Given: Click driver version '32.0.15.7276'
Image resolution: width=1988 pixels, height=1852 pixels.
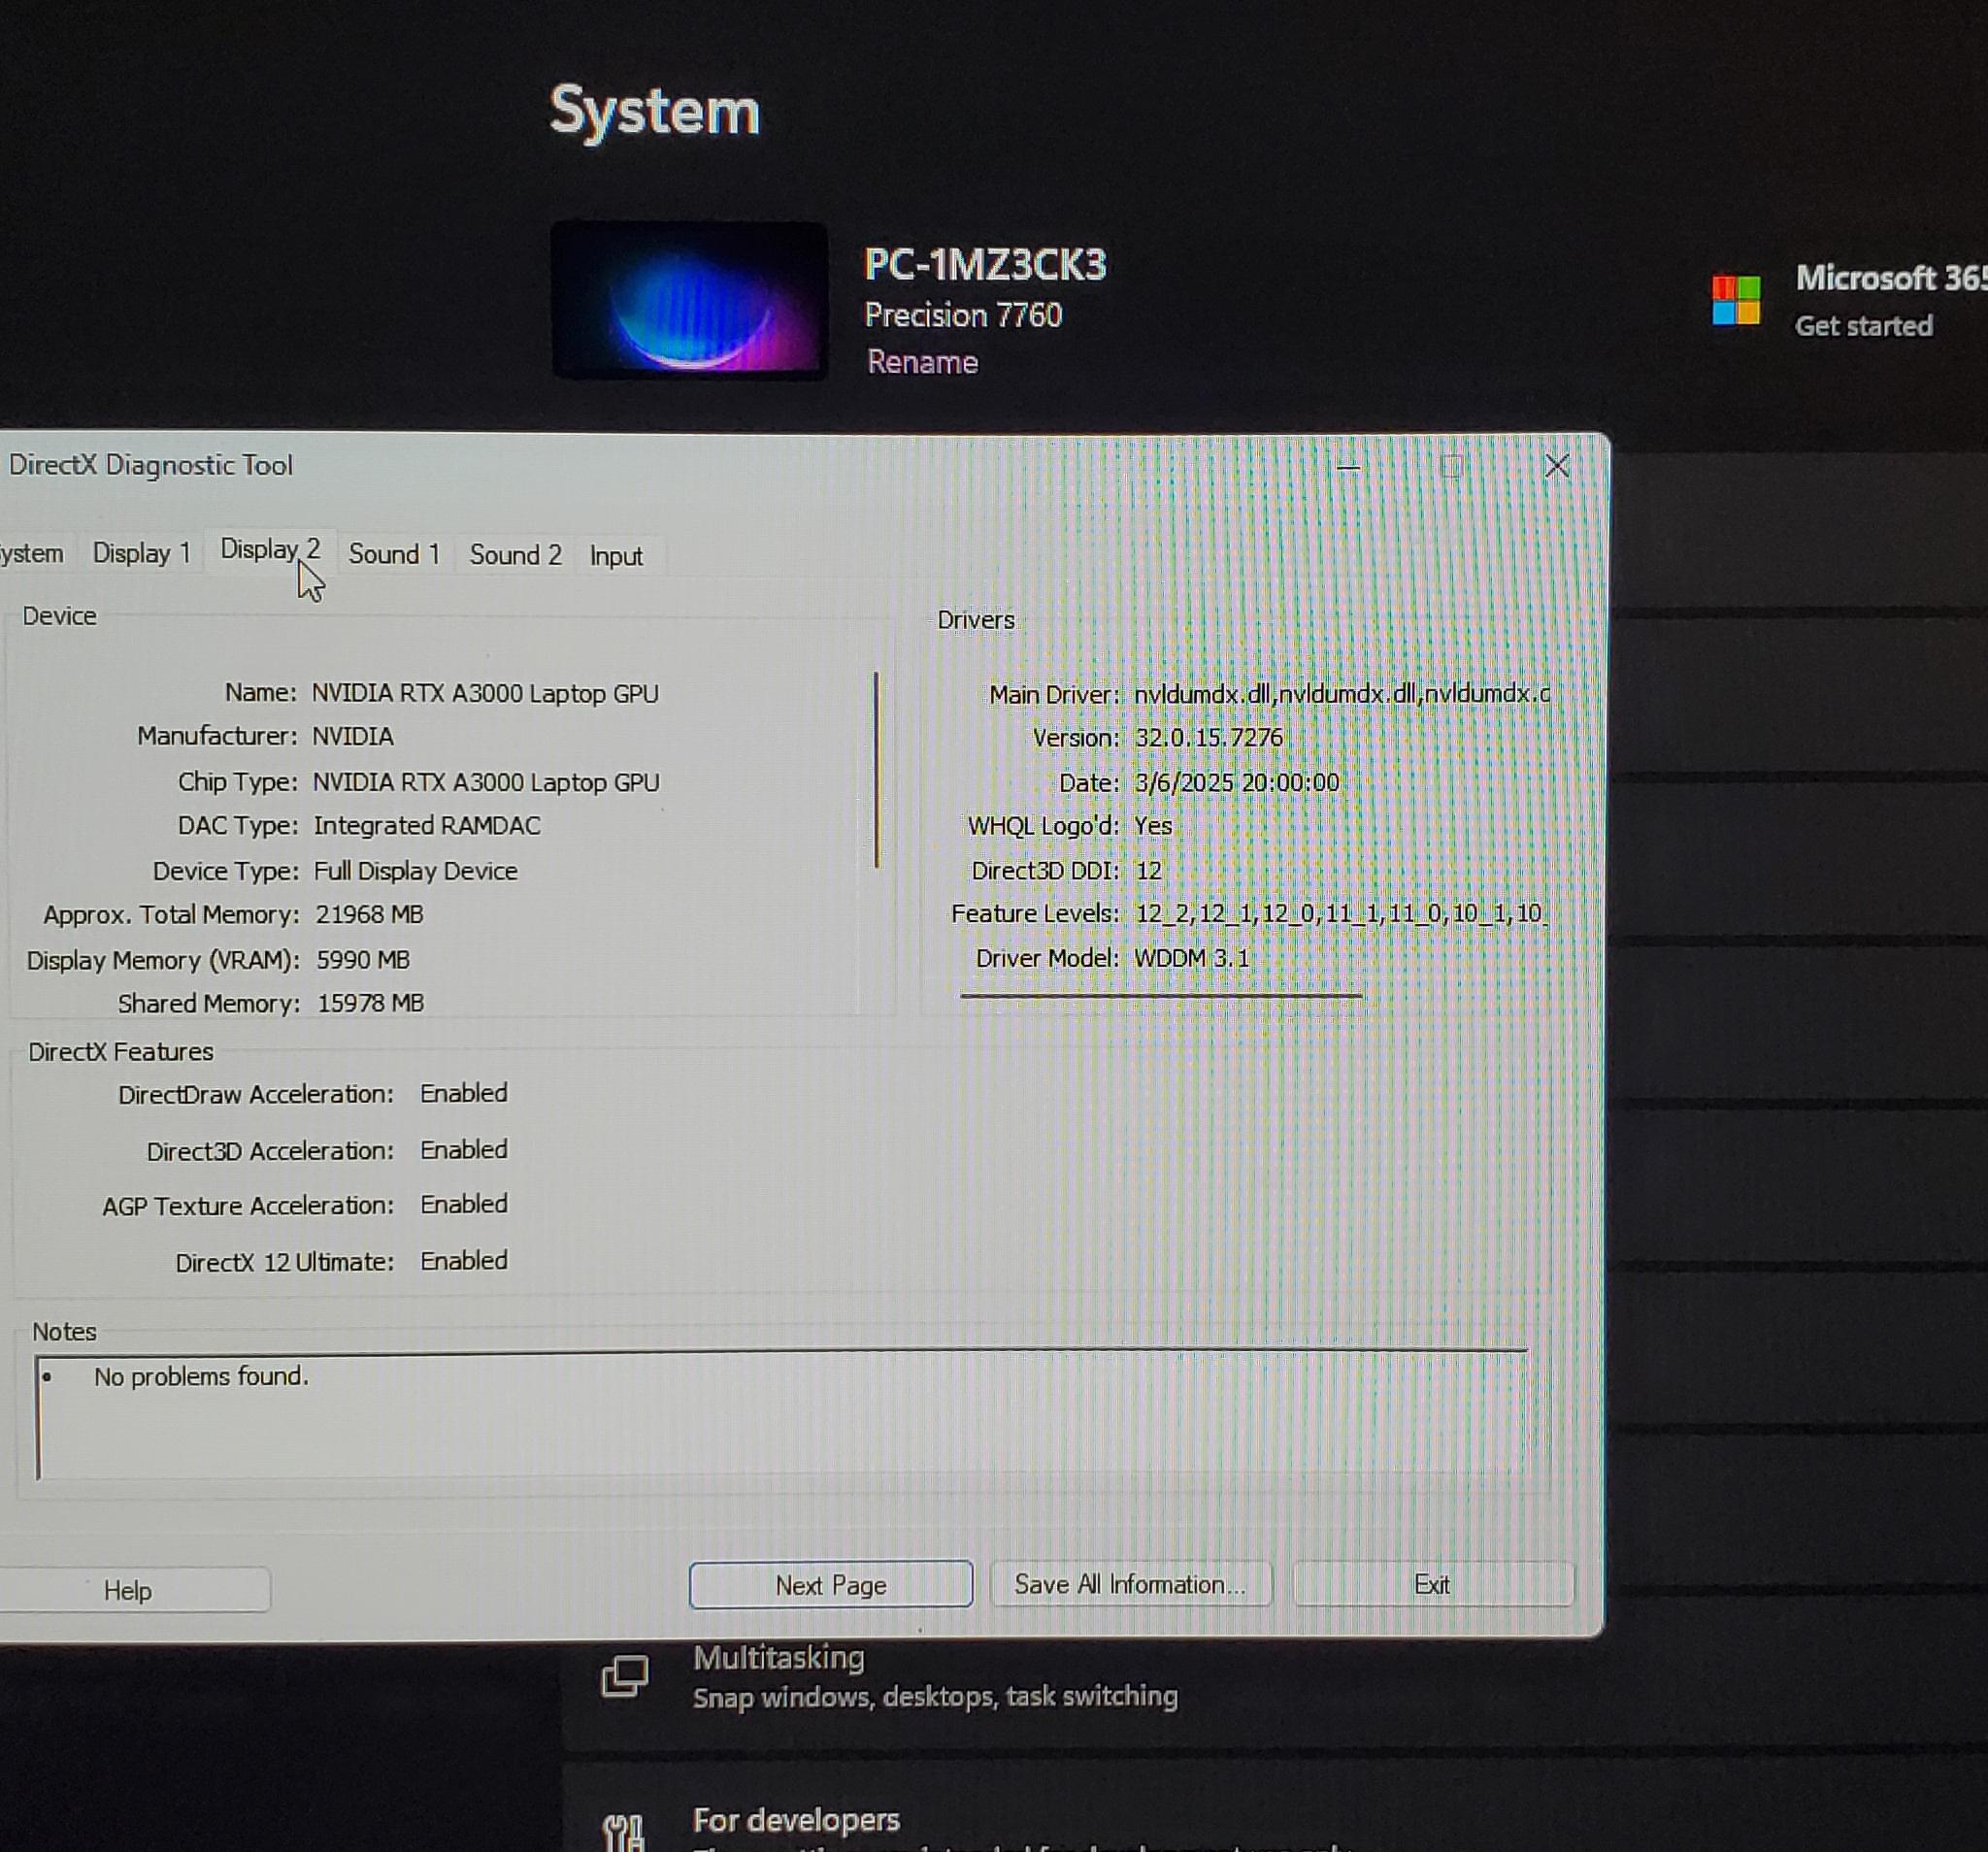Looking at the screenshot, I should (x=1208, y=738).
